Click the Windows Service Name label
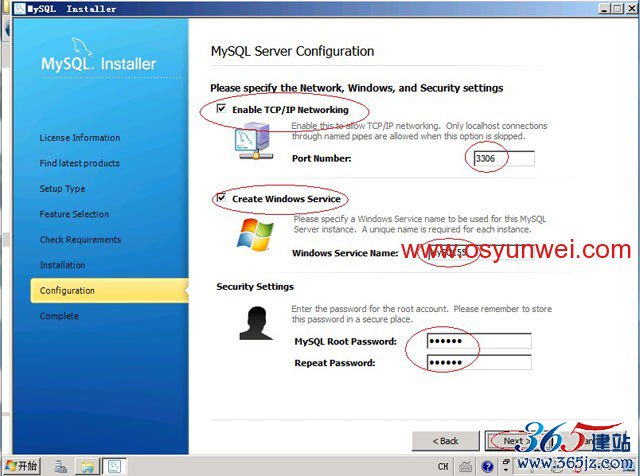The image size is (640, 476). [x=345, y=253]
